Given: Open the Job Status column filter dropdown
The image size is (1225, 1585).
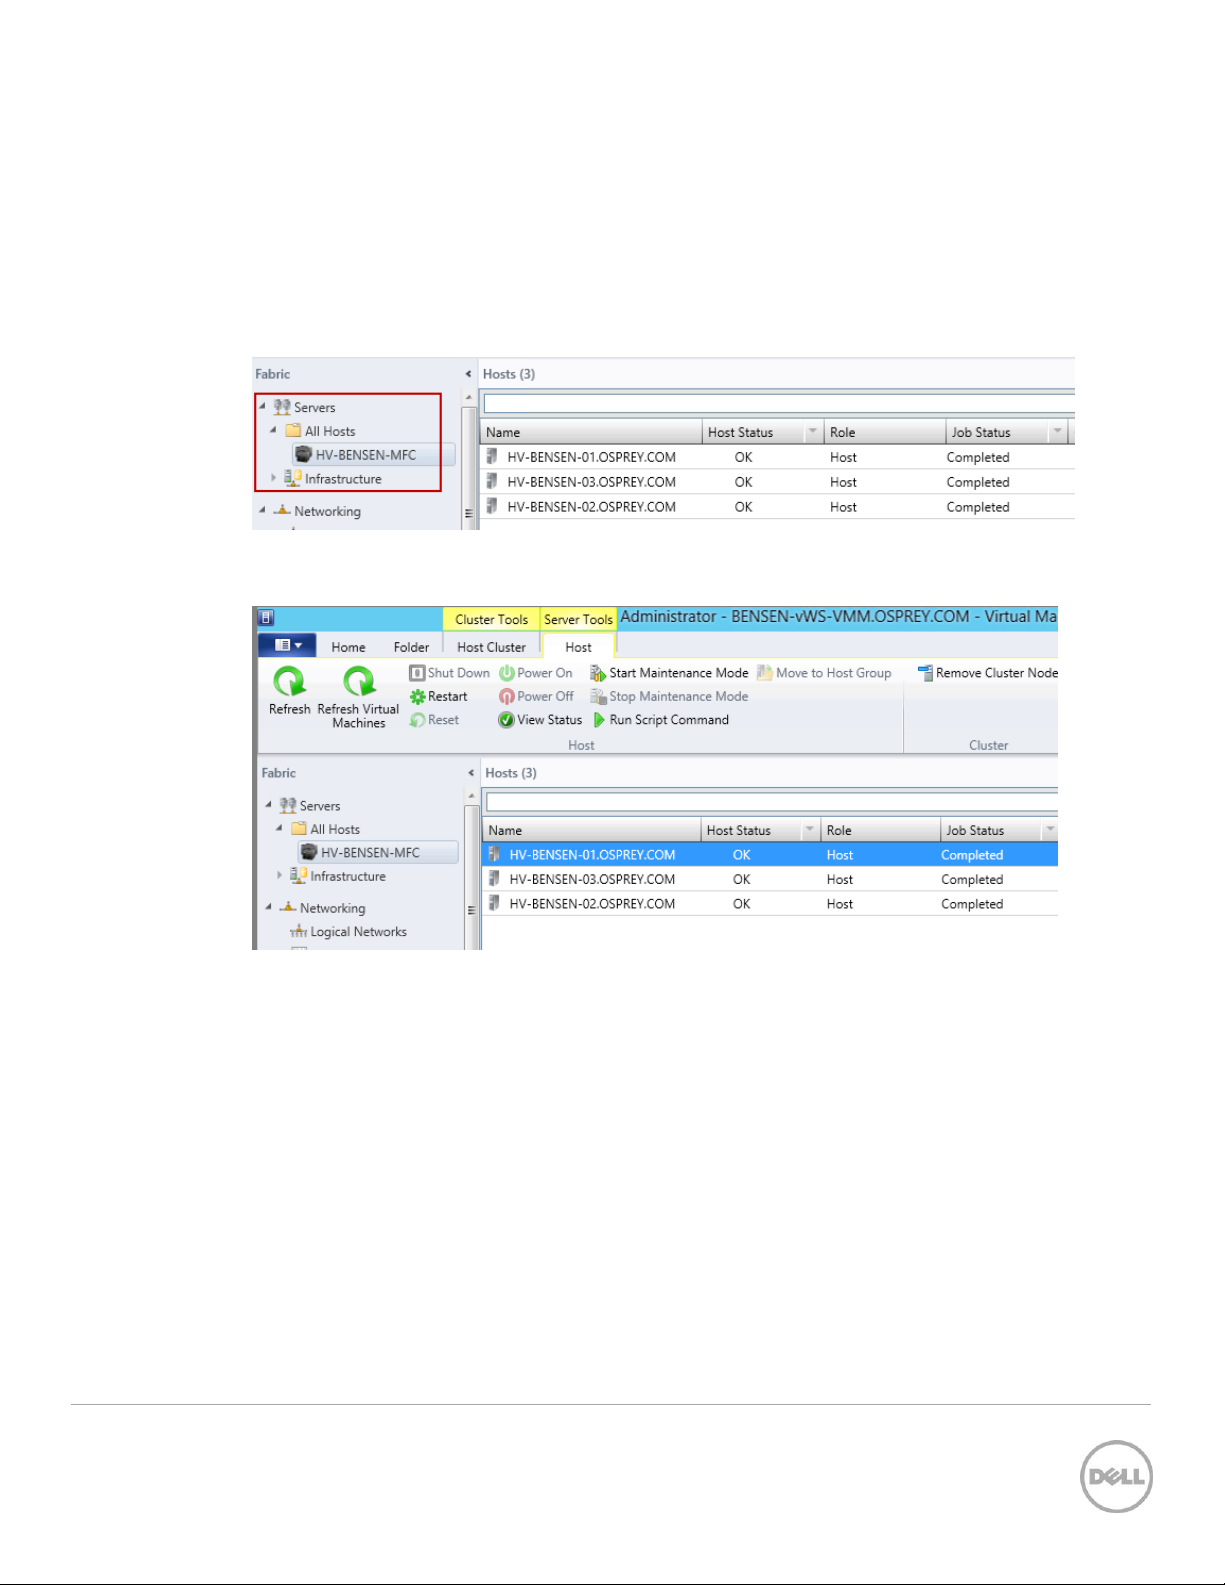Looking at the screenshot, I should click(x=1049, y=830).
